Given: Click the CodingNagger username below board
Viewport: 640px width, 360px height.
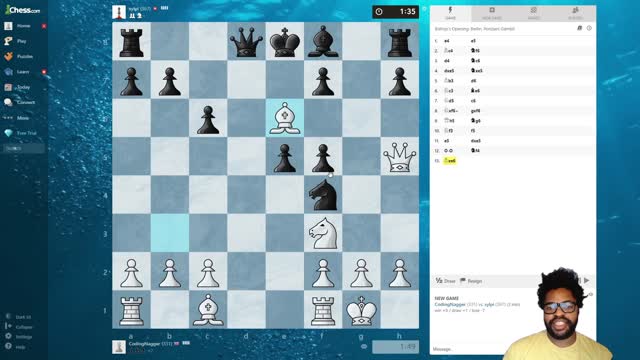Looking at the screenshot, I should click(144, 344).
